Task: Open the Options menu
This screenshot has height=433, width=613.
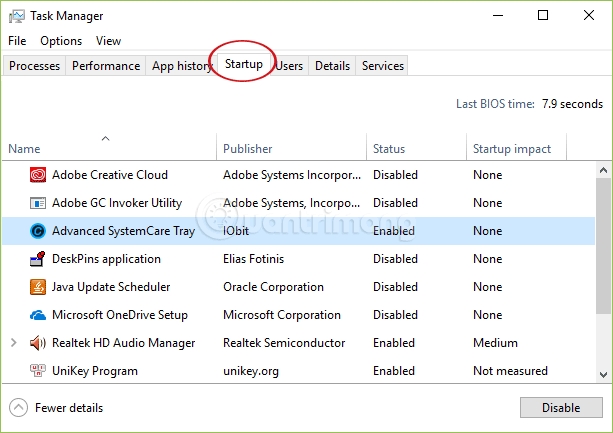Action: 61,41
